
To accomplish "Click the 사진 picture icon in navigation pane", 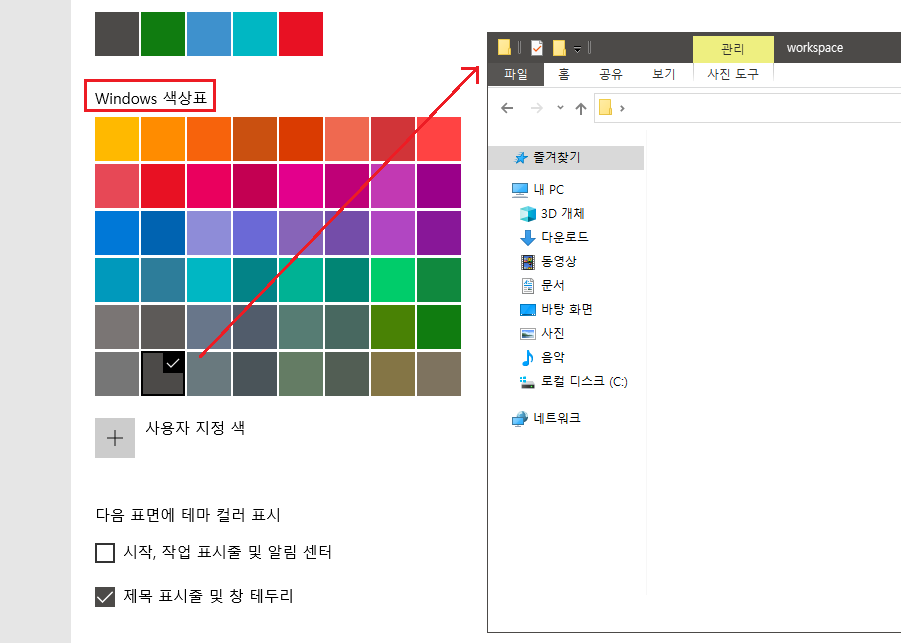I will pyautogui.click(x=527, y=334).
